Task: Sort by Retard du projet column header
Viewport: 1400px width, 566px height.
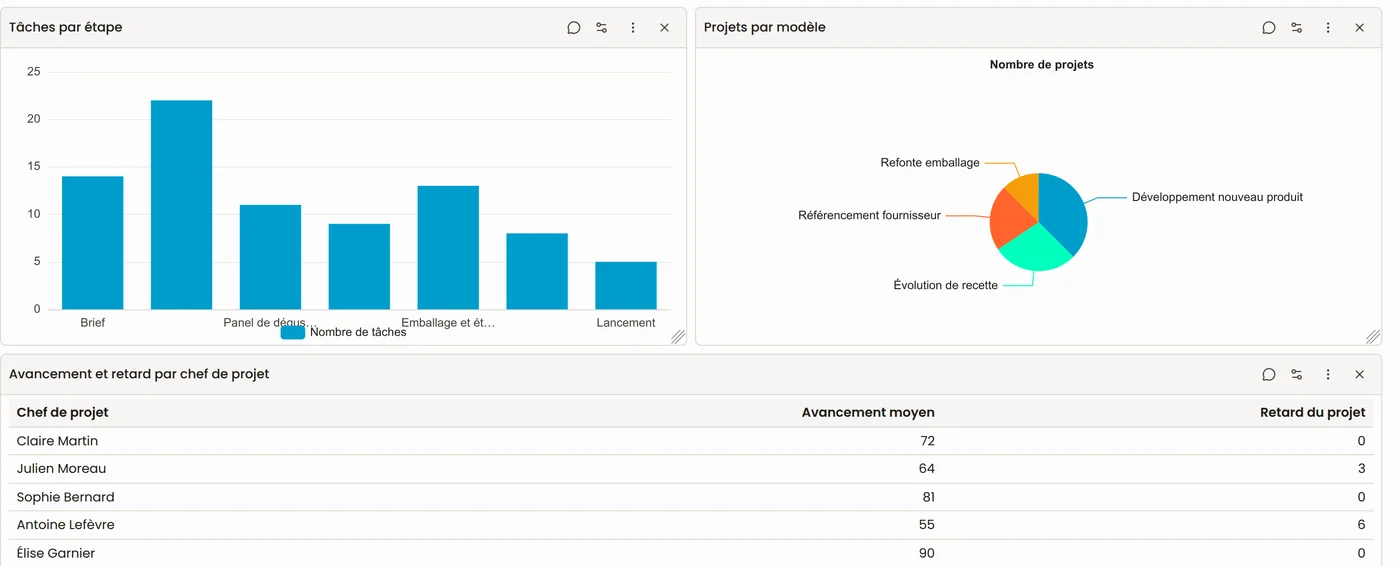Action: coord(1312,413)
